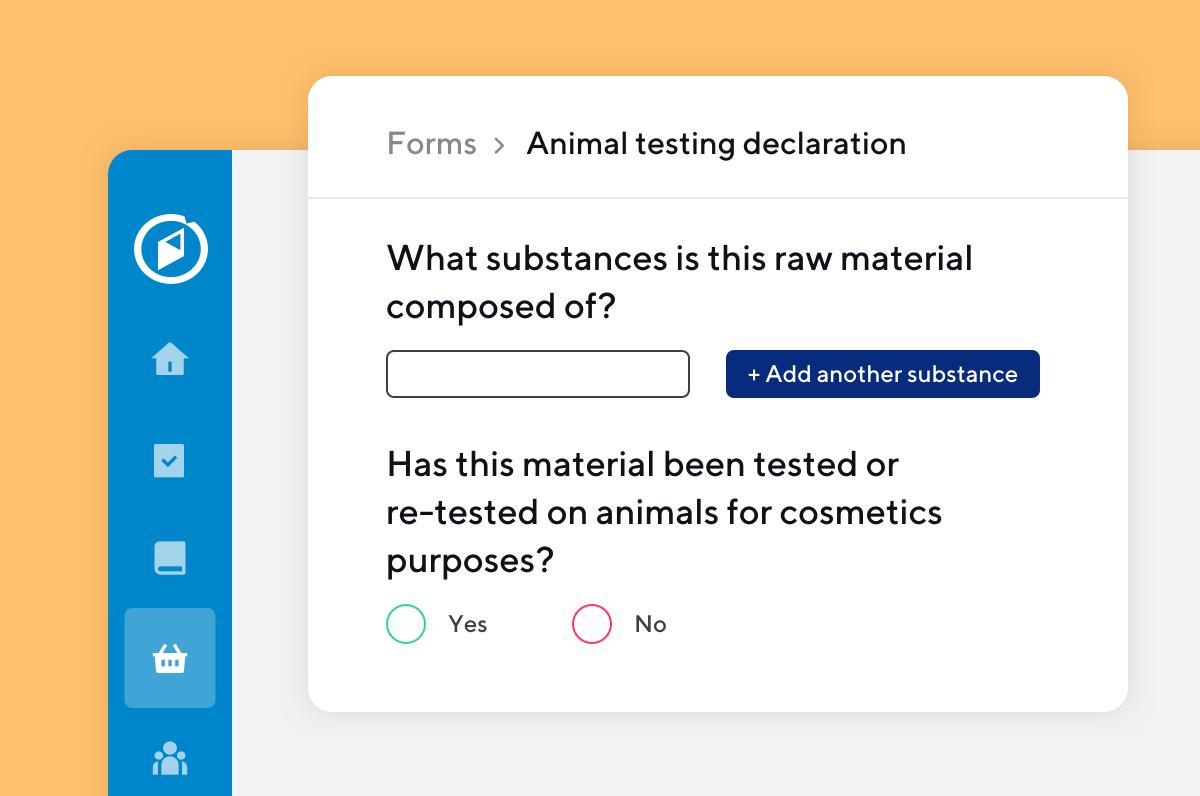Select the green Yes radio button

[x=406, y=624]
